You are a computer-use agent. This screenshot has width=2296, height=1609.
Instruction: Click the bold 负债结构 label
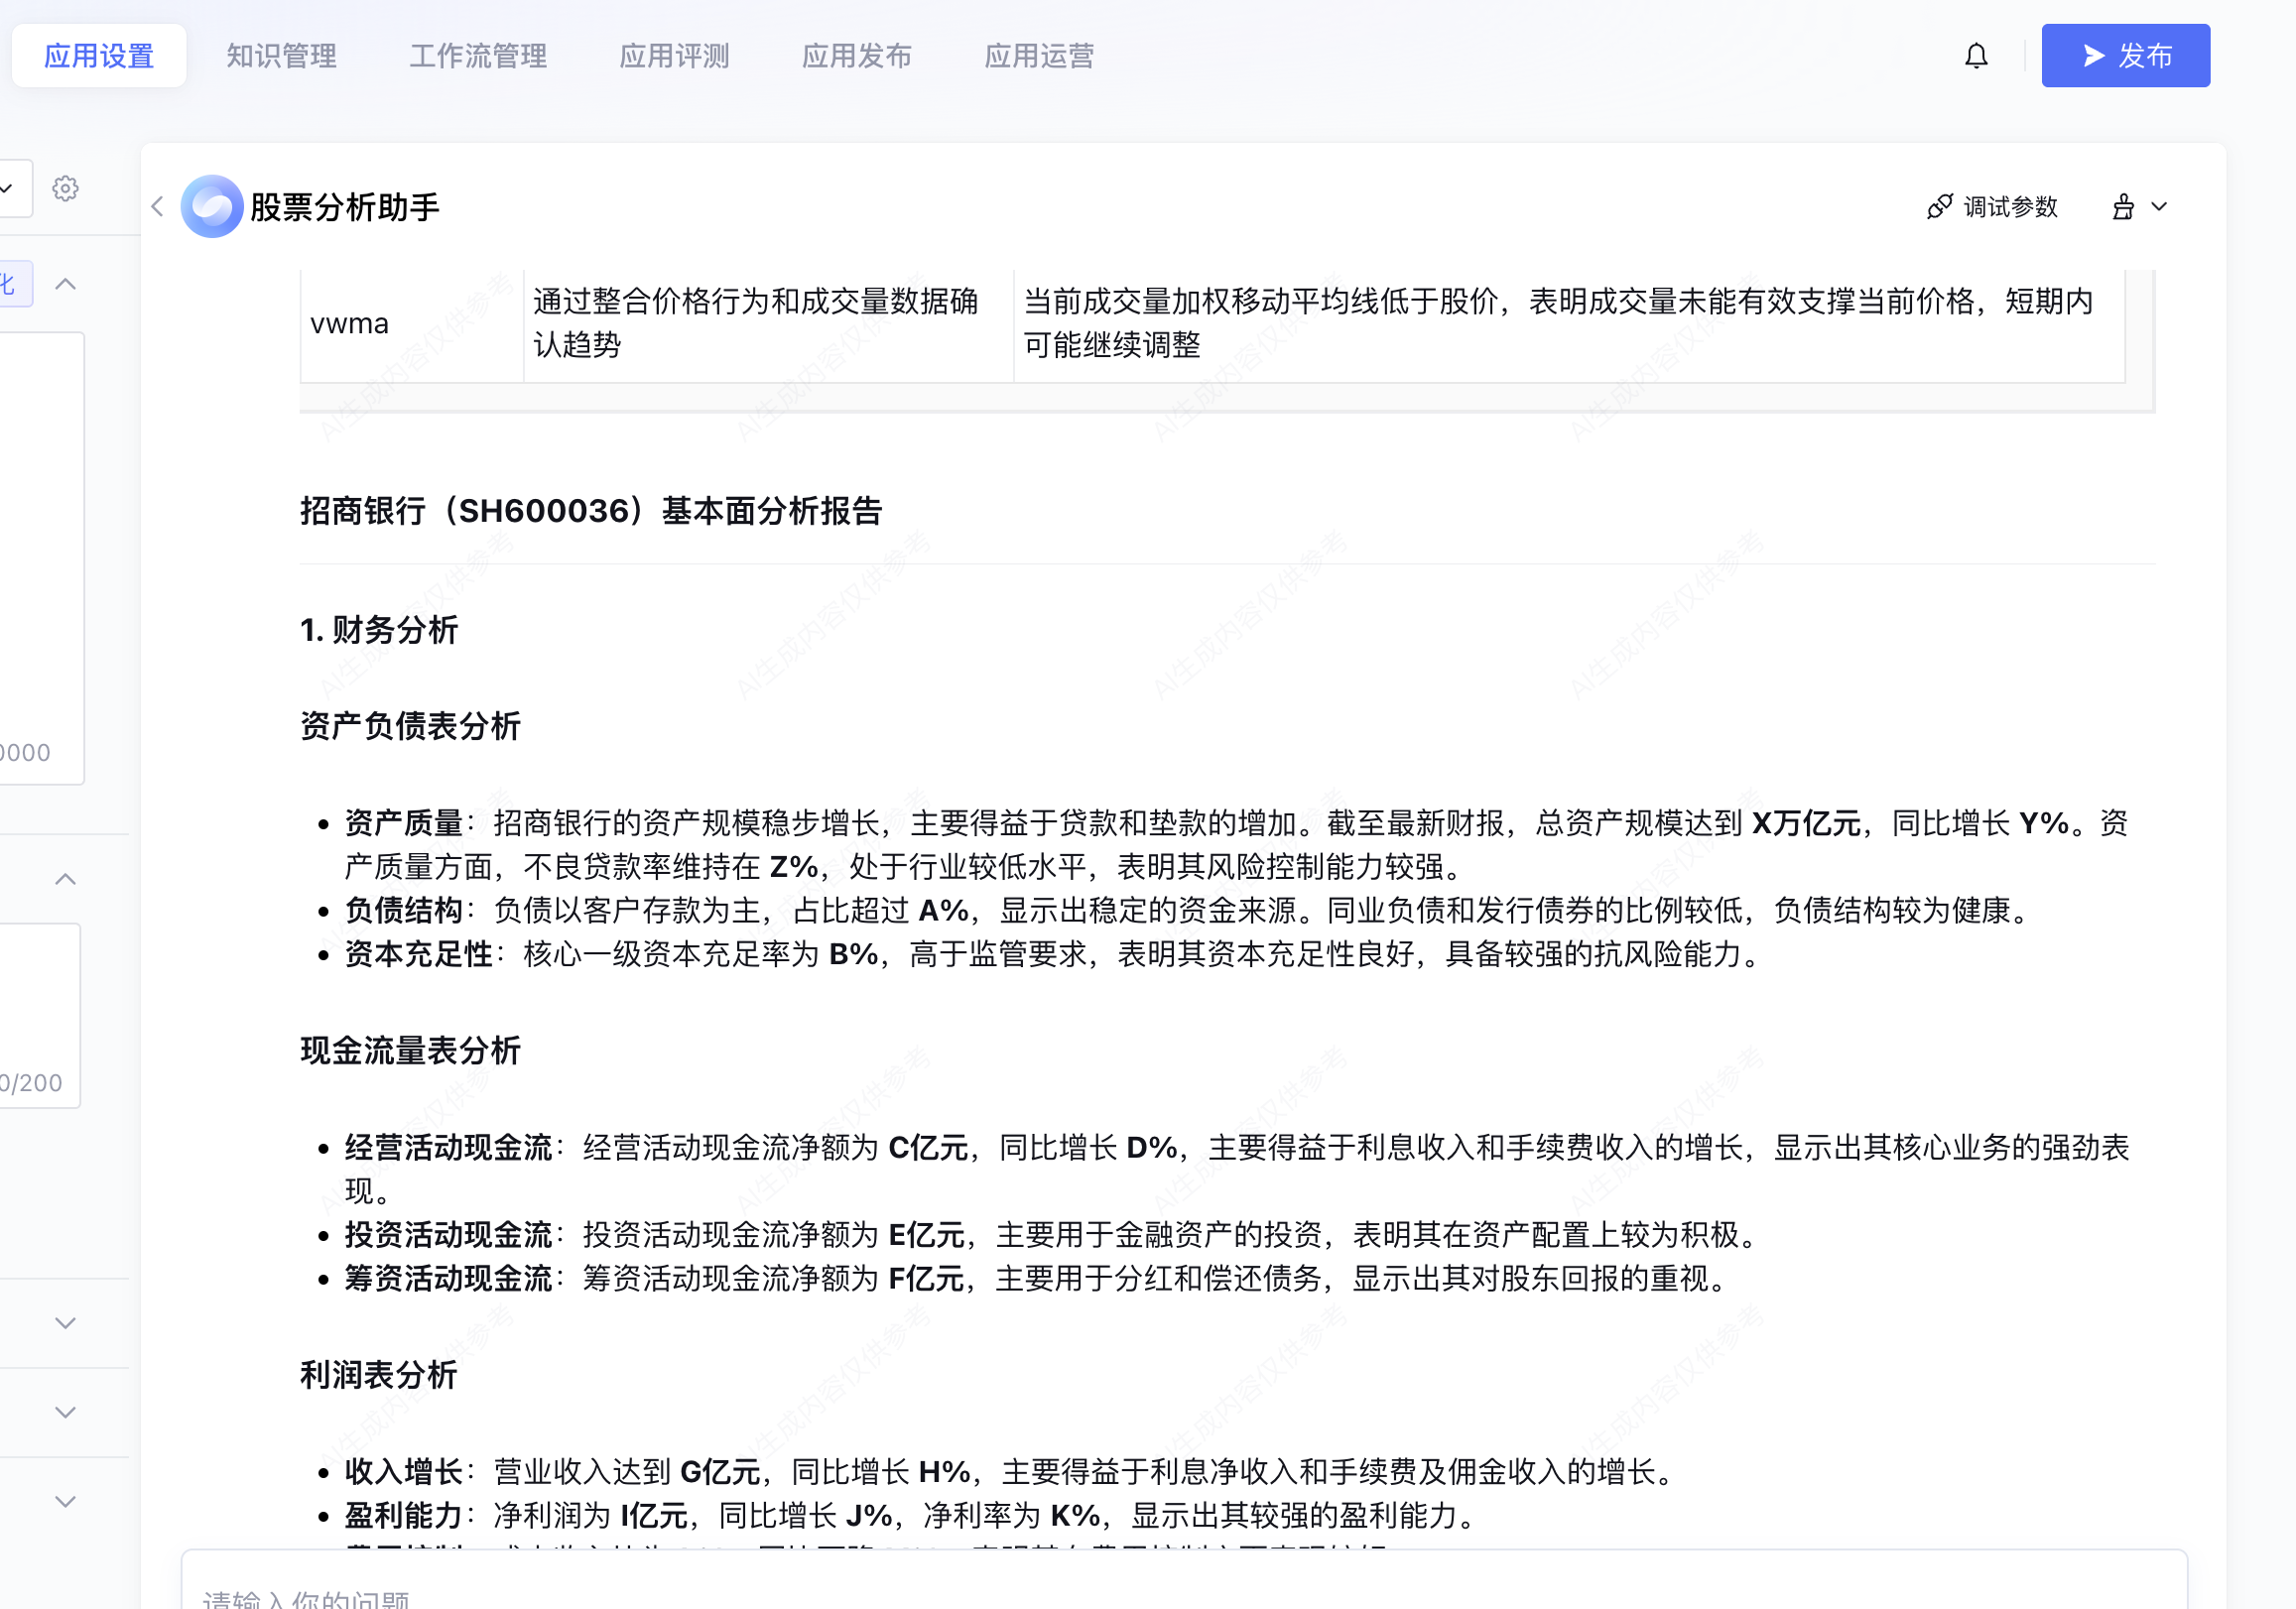pos(404,910)
